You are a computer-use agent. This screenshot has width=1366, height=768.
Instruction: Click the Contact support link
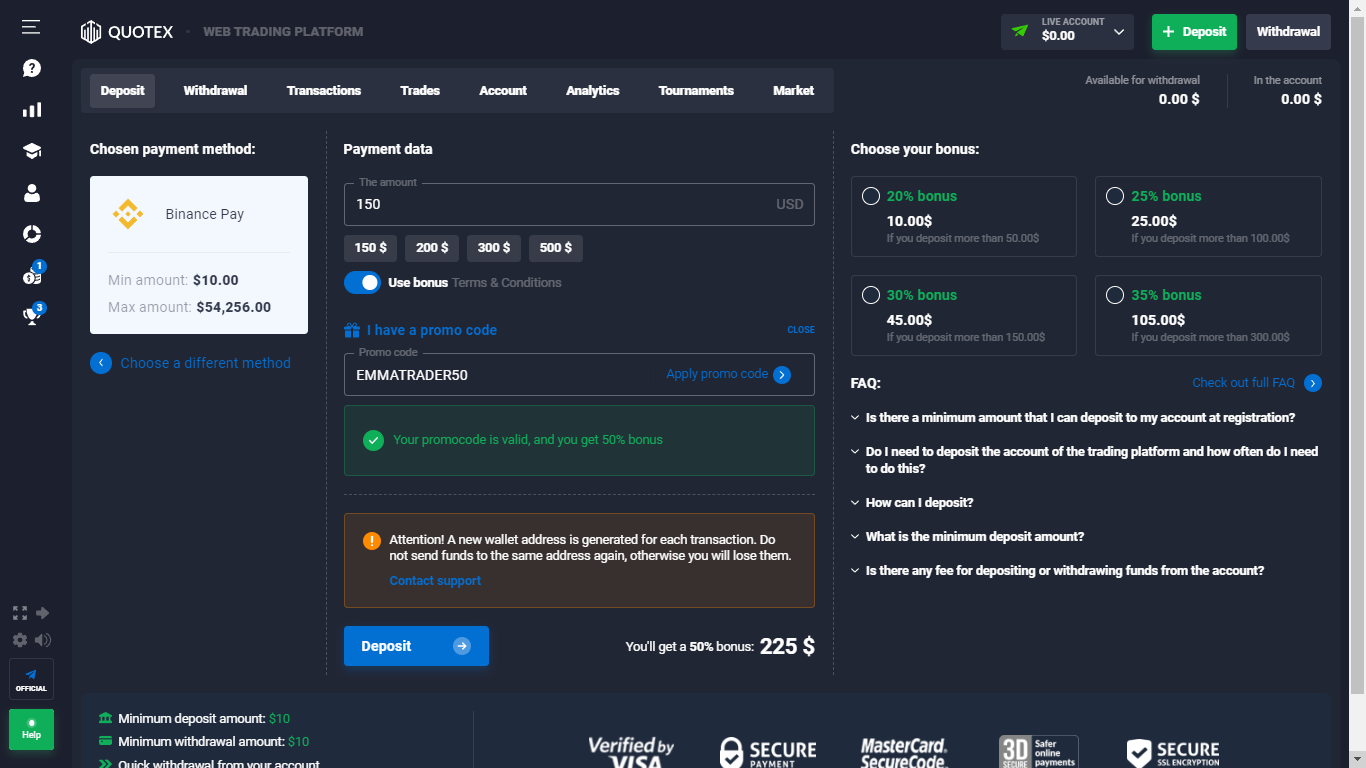[x=435, y=581]
